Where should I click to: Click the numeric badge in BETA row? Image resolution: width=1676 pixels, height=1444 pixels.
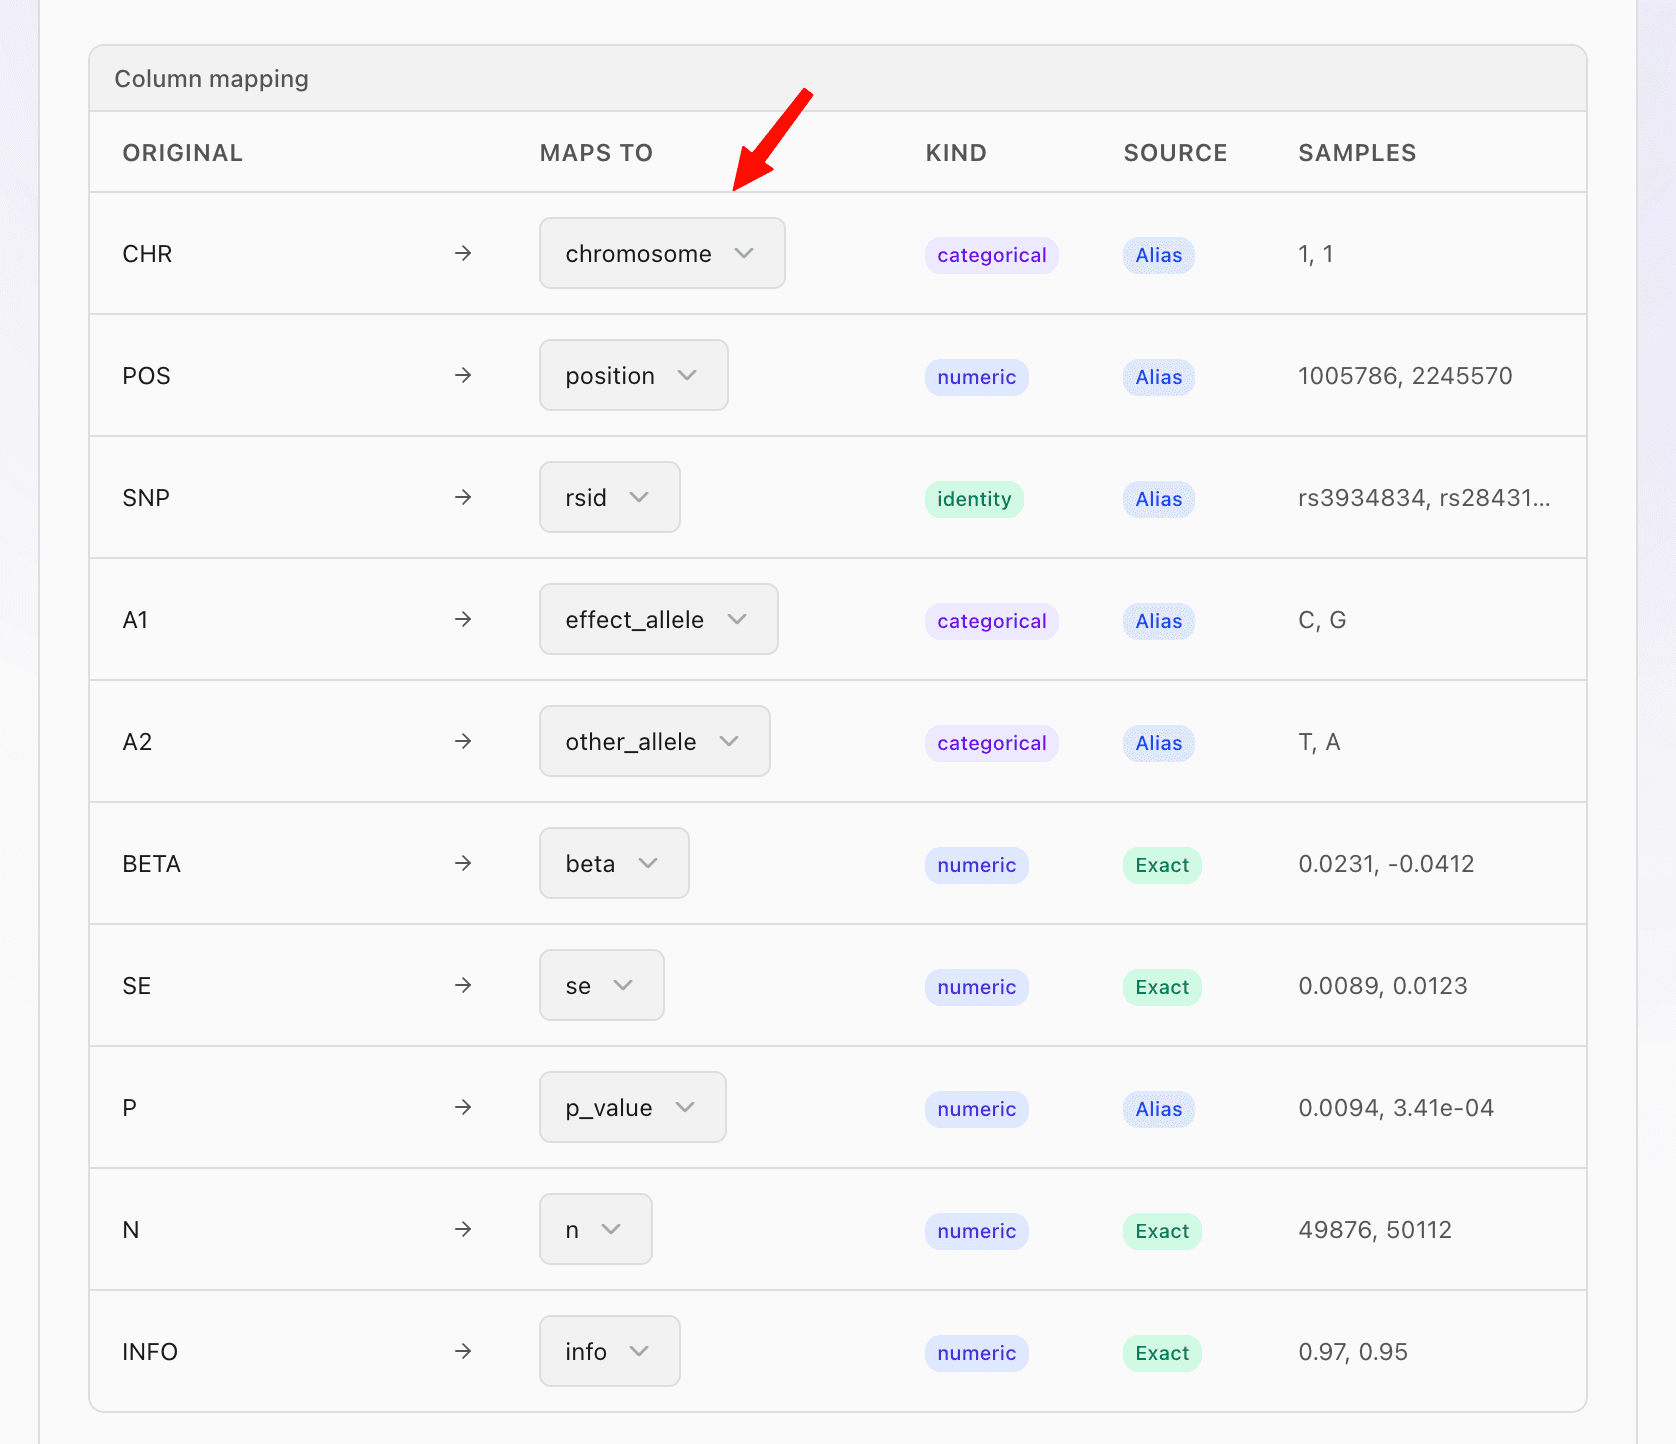pos(976,865)
